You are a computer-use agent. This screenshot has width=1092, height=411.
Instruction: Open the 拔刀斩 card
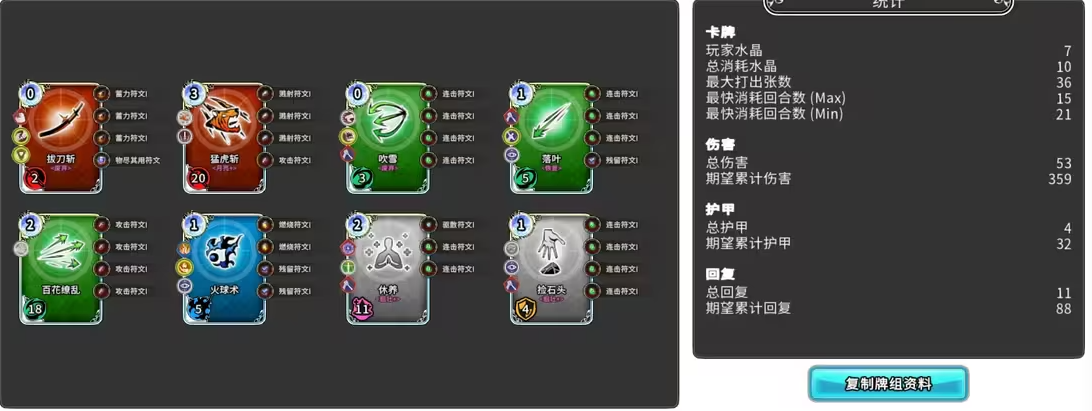pyautogui.click(x=61, y=137)
